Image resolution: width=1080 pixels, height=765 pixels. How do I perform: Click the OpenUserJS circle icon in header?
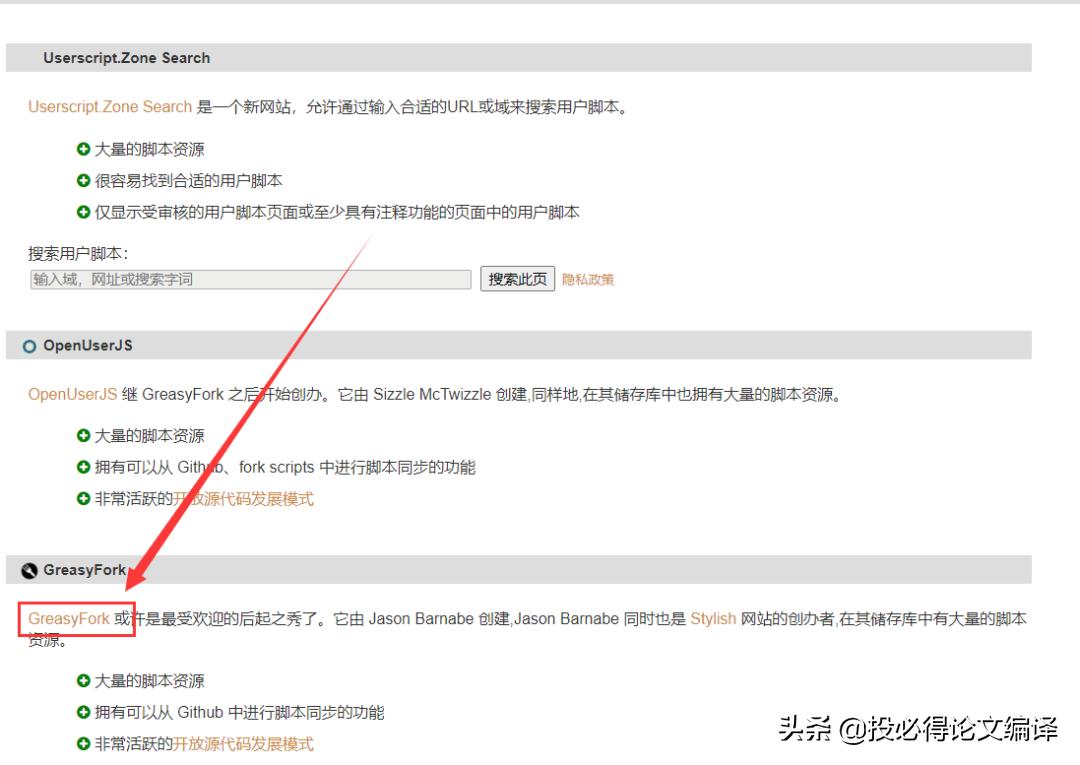coord(29,346)
